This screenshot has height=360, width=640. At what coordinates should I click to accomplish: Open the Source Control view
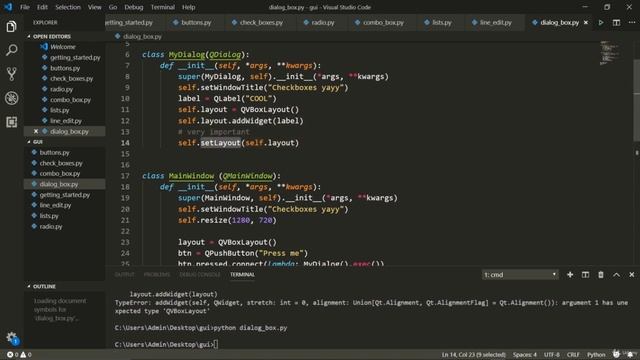coord(11,74)
